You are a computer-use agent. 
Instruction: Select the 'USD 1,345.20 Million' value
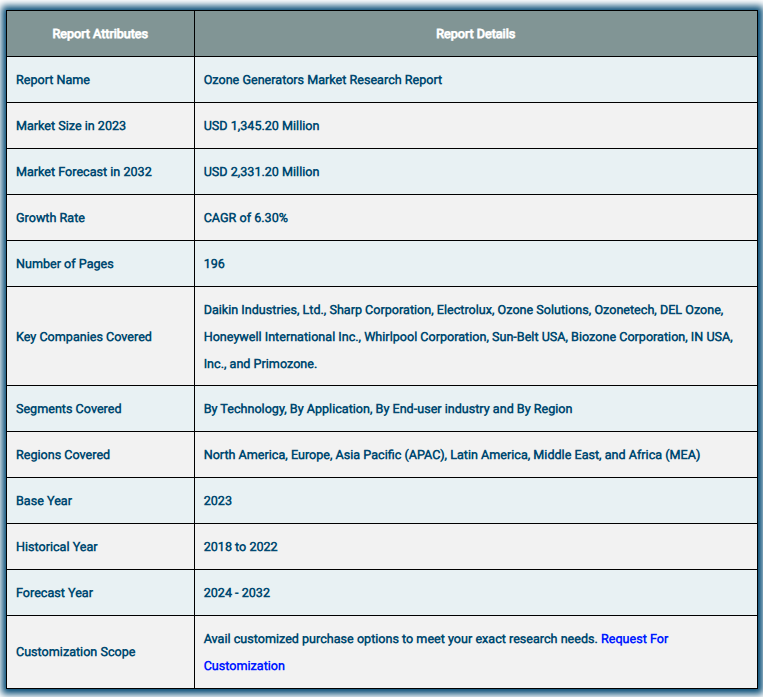tap(261, 126)
